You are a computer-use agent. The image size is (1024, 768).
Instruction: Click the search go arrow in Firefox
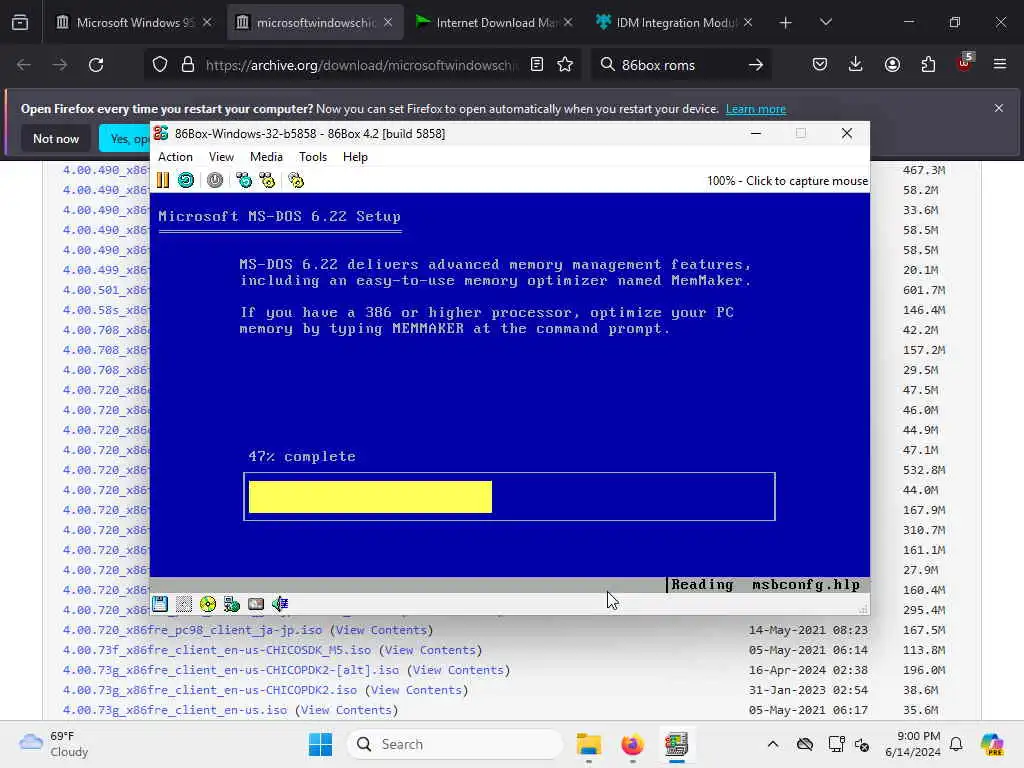(x=756, y=65)
